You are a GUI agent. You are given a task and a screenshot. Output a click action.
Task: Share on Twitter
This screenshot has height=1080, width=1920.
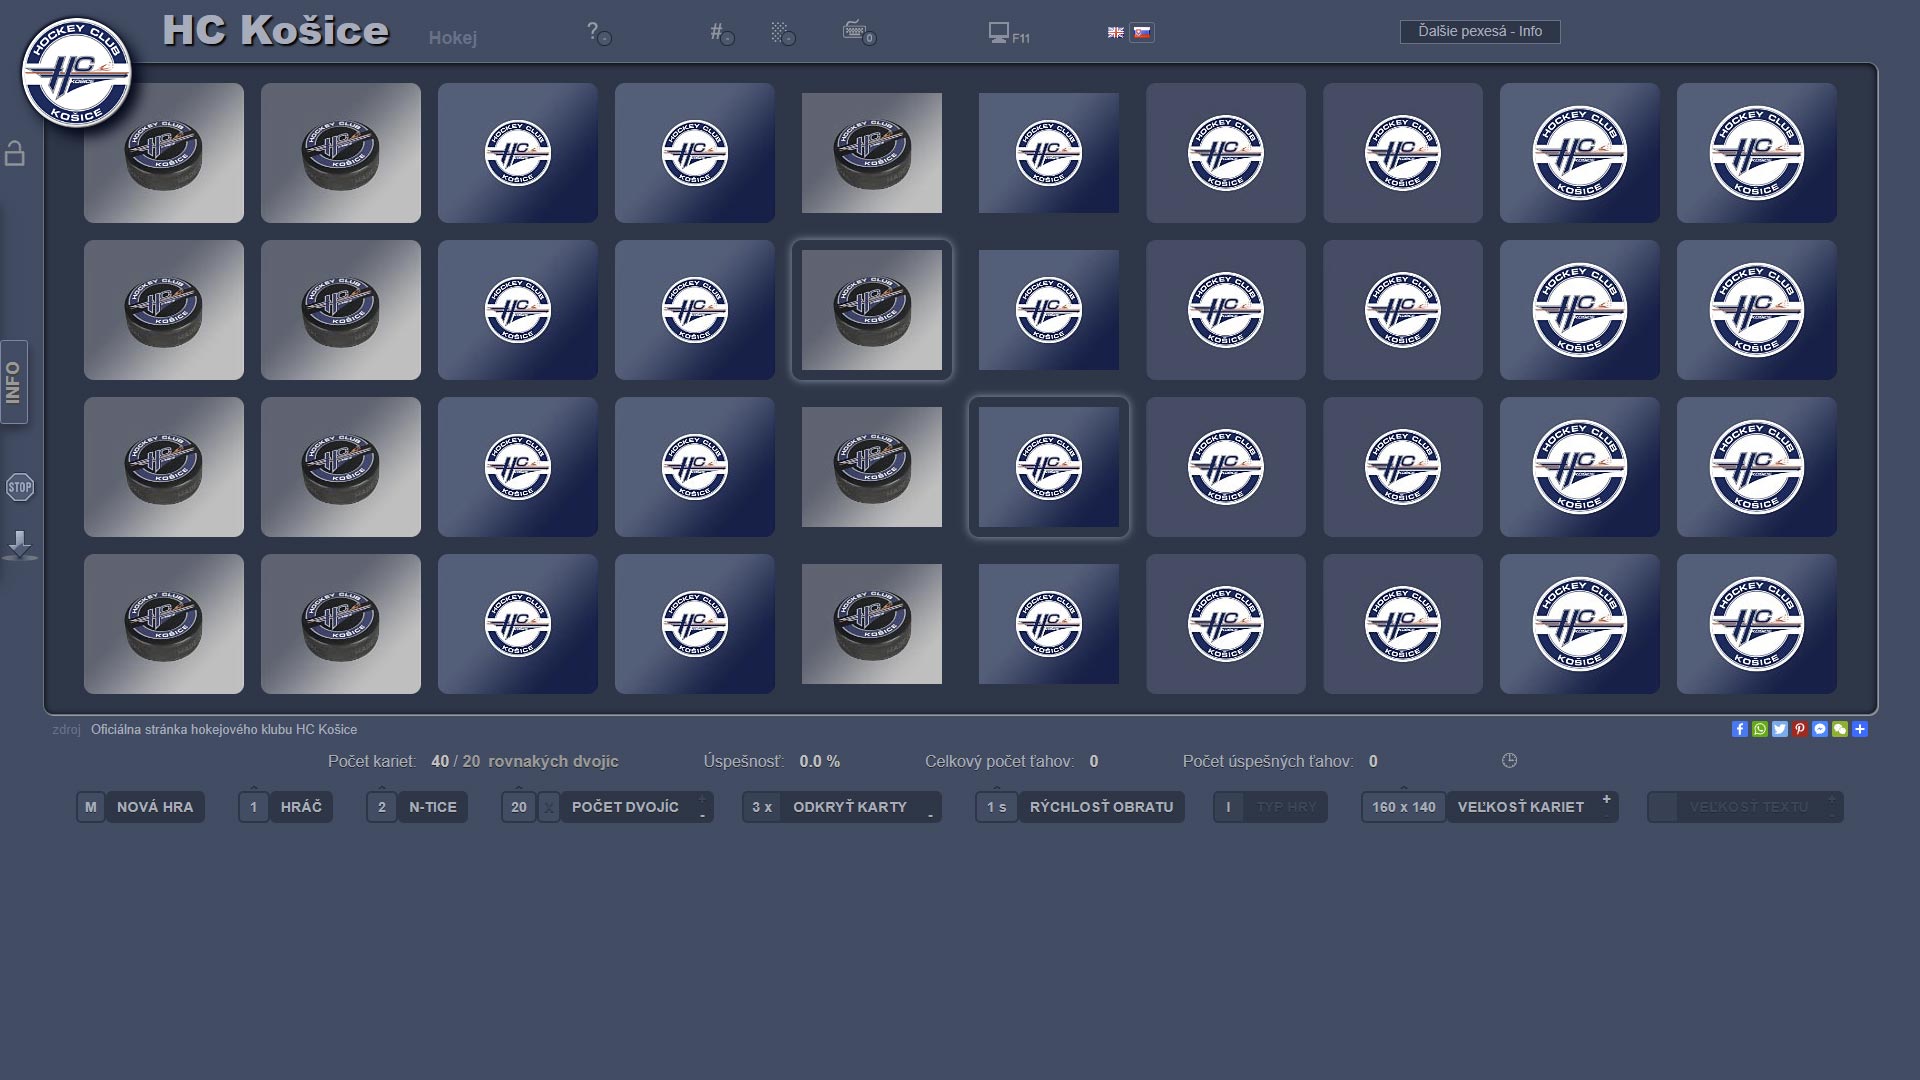pyautogui.click(x=1780, y=729)
